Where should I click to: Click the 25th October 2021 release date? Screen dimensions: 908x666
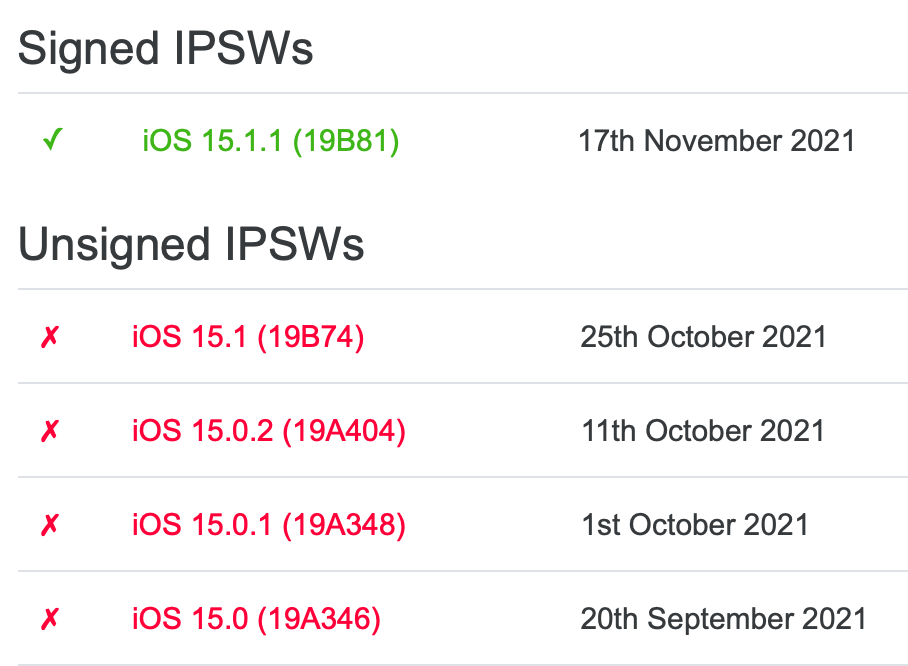point(703,337)
